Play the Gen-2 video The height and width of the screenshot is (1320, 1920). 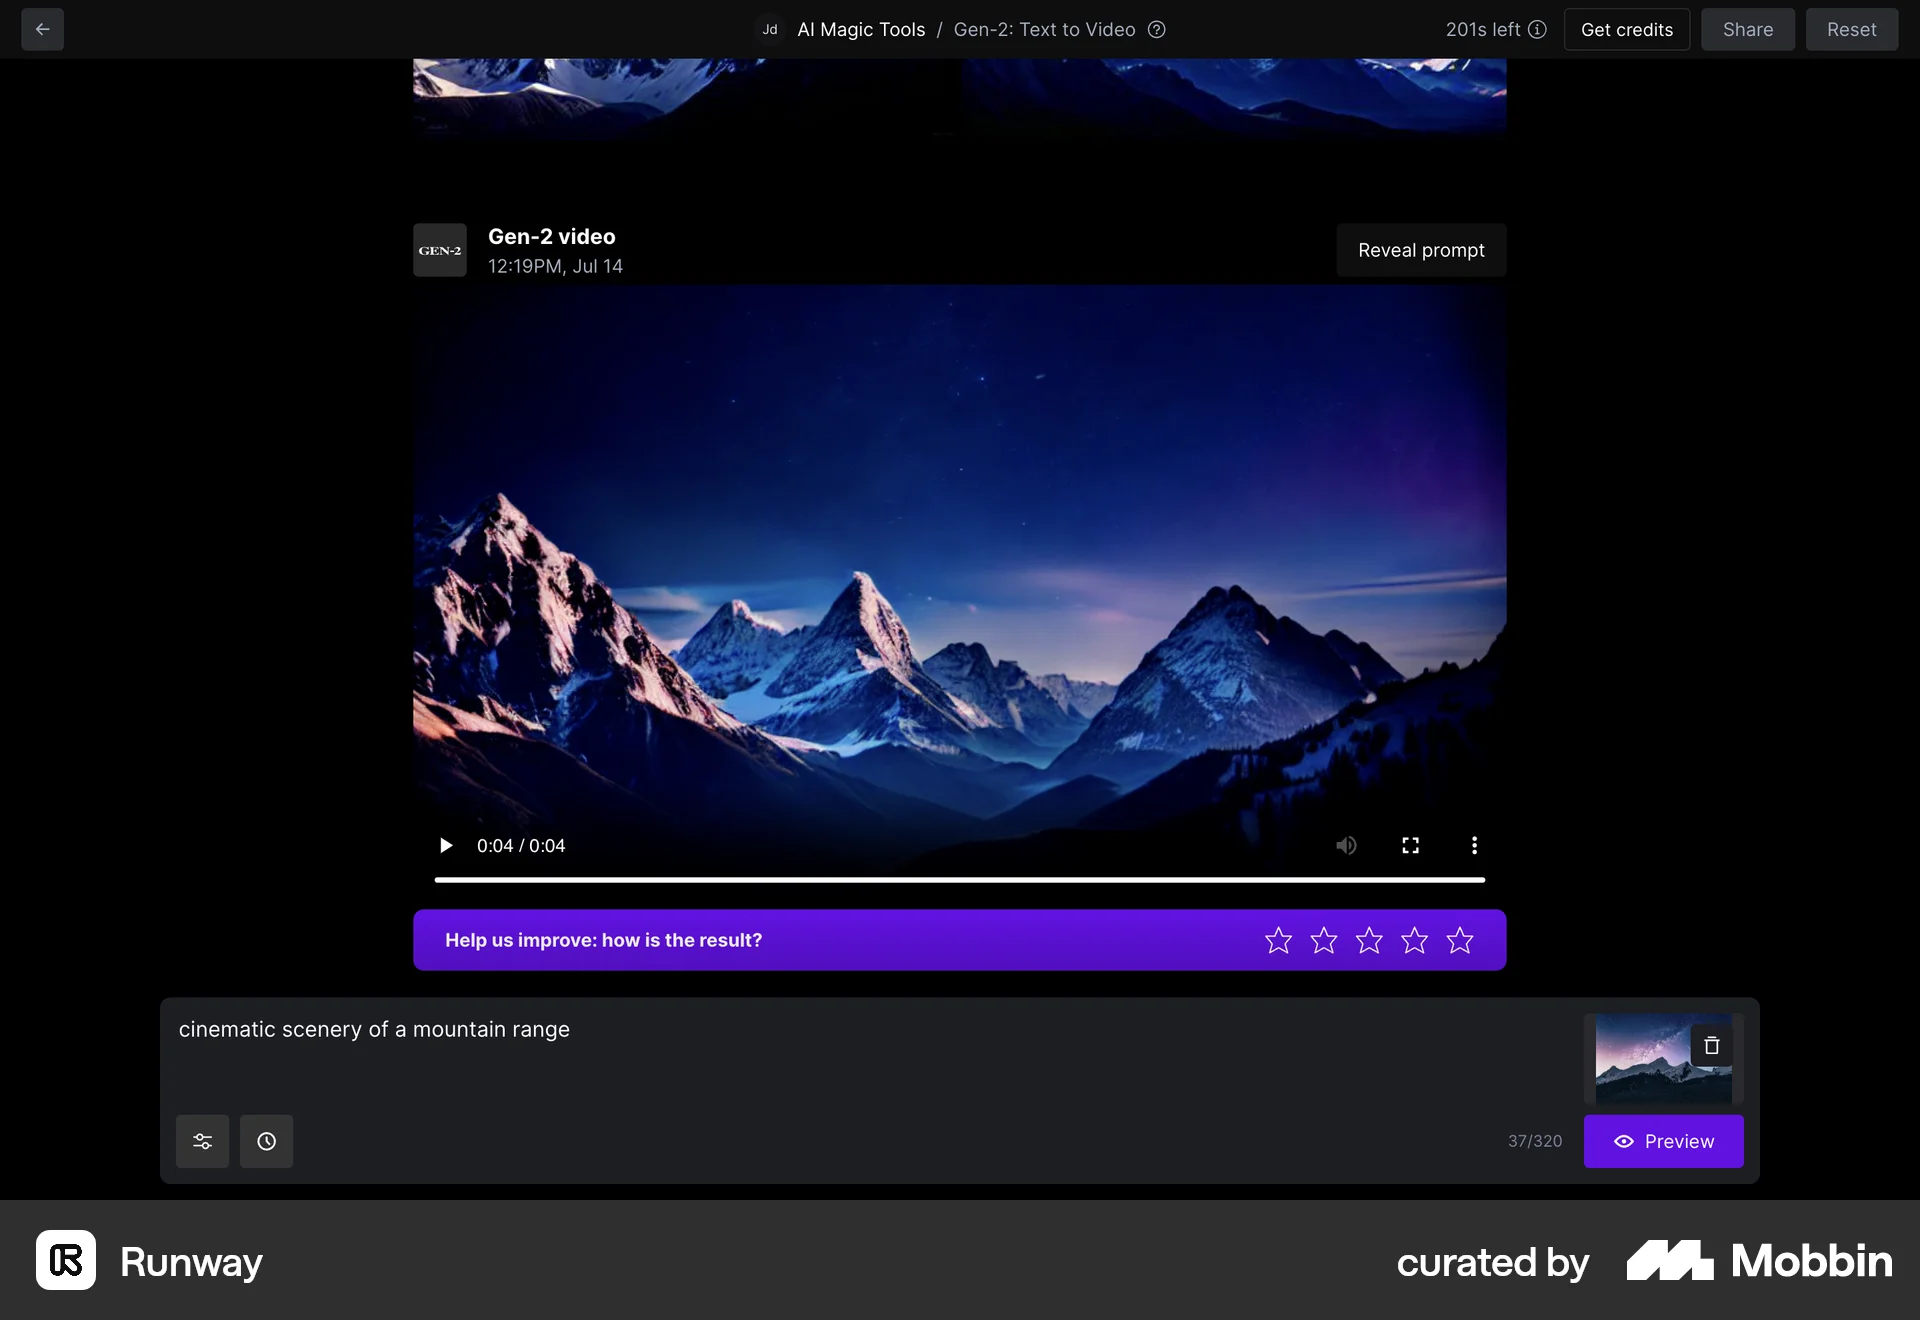click(x=446, y=845)
